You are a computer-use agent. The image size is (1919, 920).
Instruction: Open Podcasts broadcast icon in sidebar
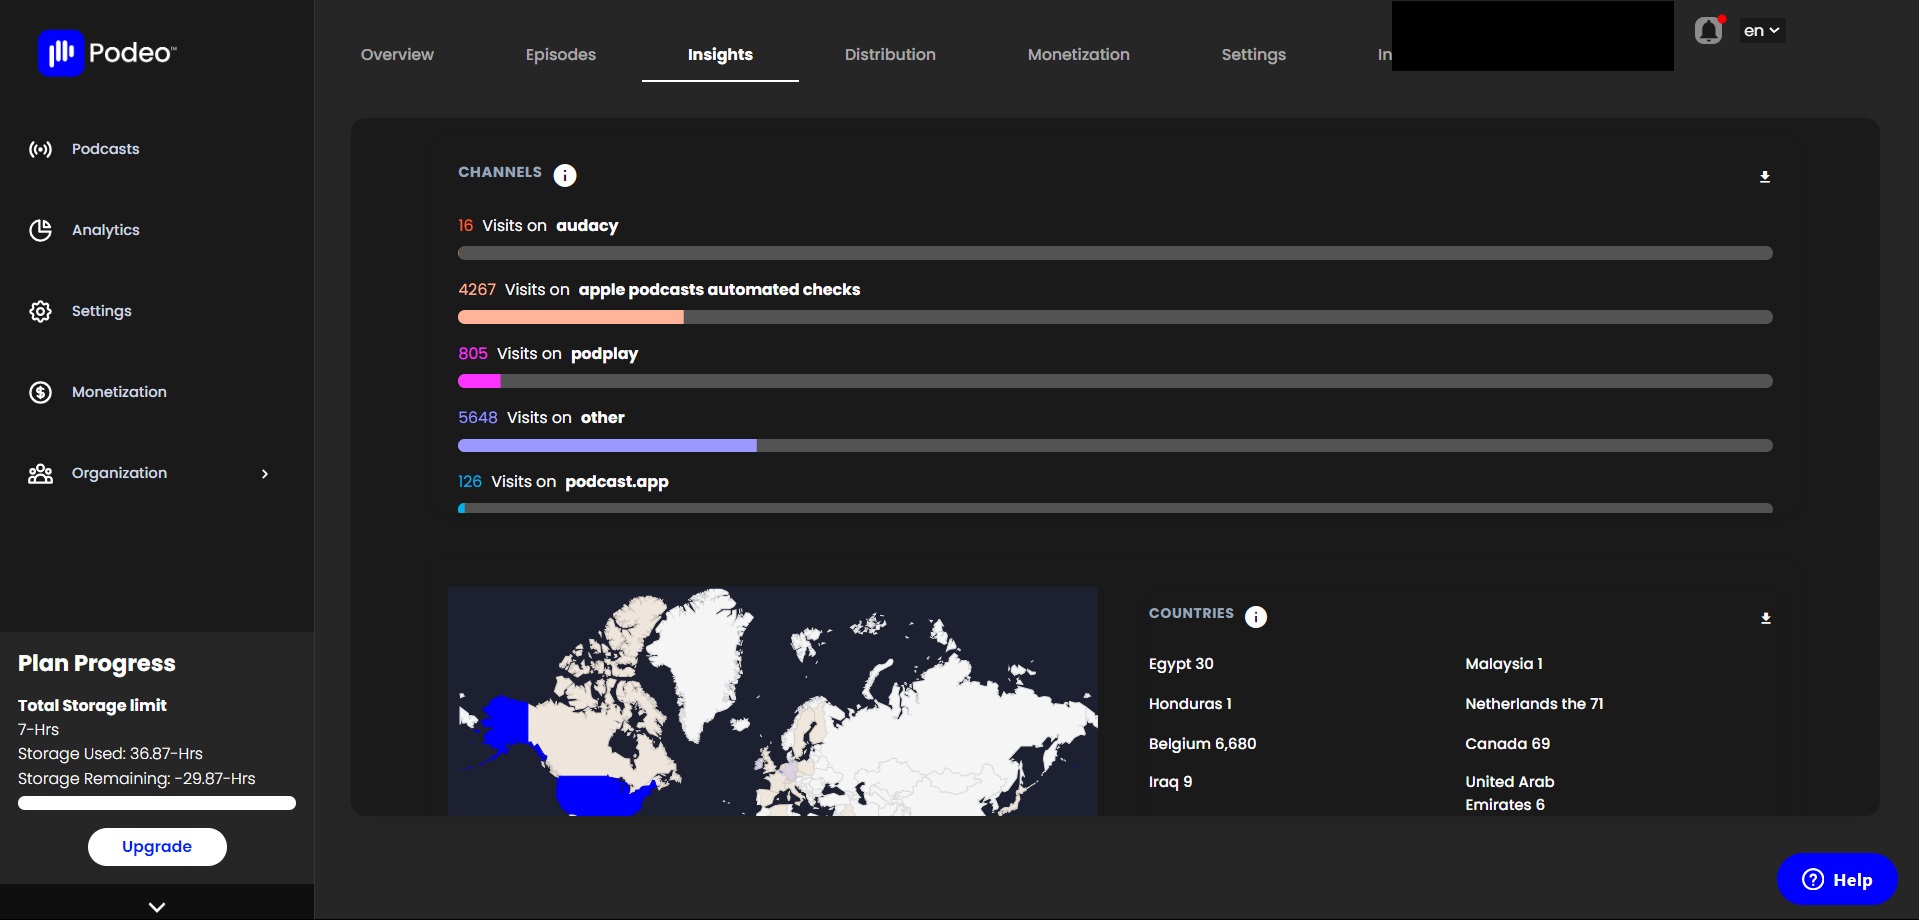tap(40, 149)
